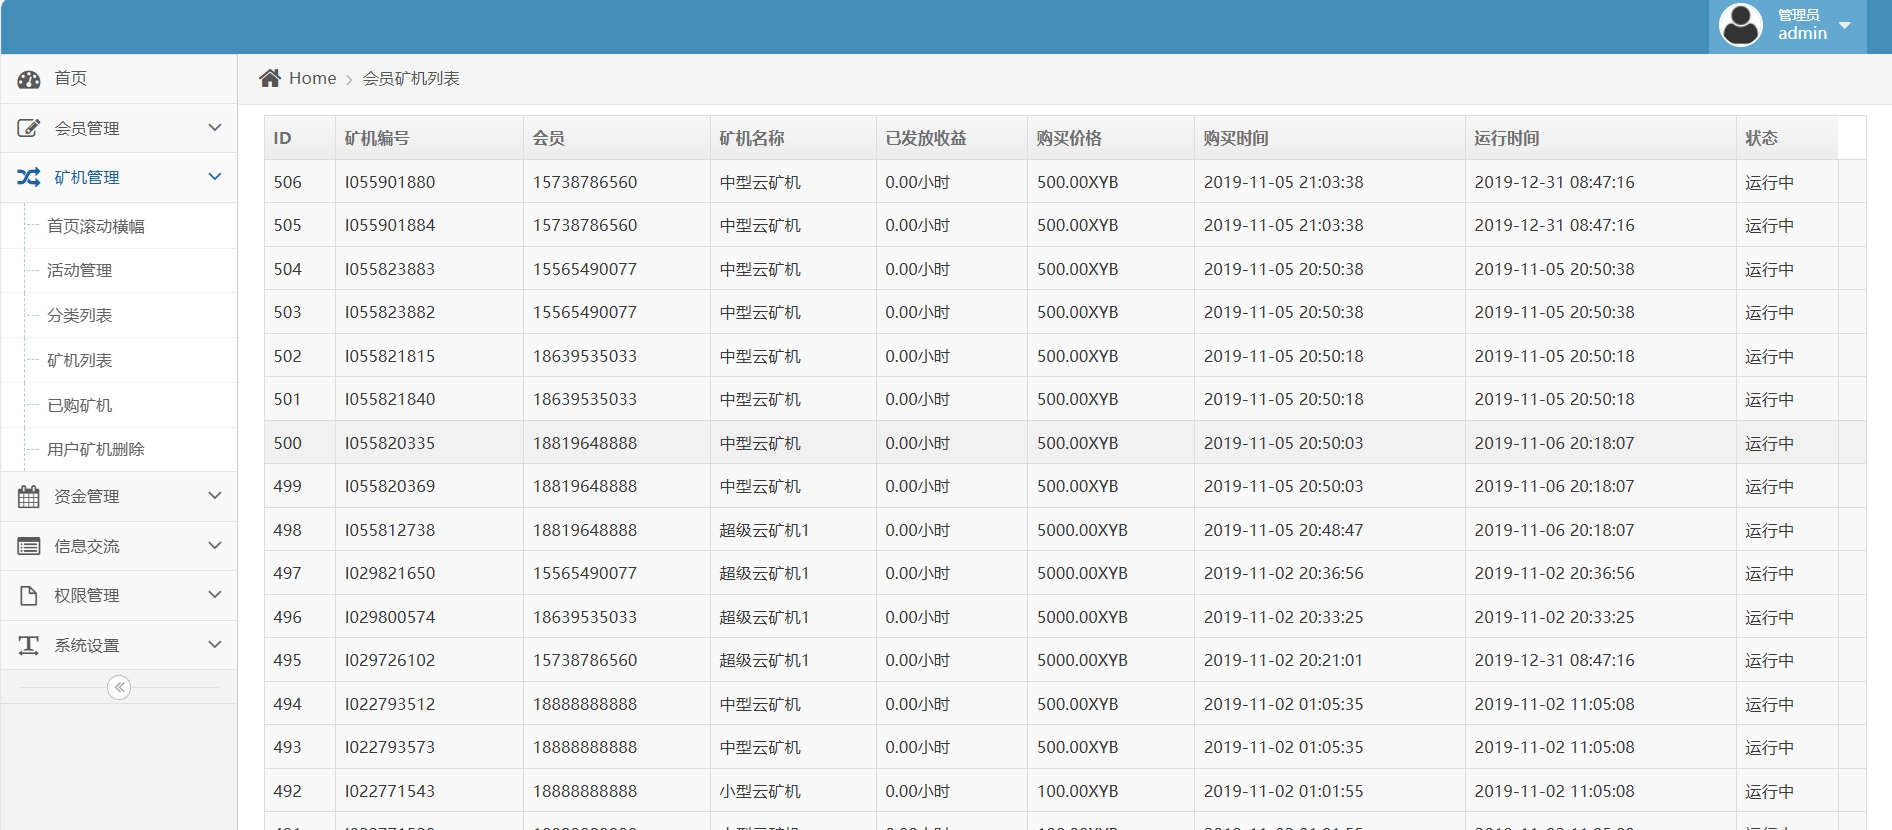Collapse the sidebar with double-arrow button
Image resolution: width=1892 pixels, height=830 pixels.
point(119,687)
